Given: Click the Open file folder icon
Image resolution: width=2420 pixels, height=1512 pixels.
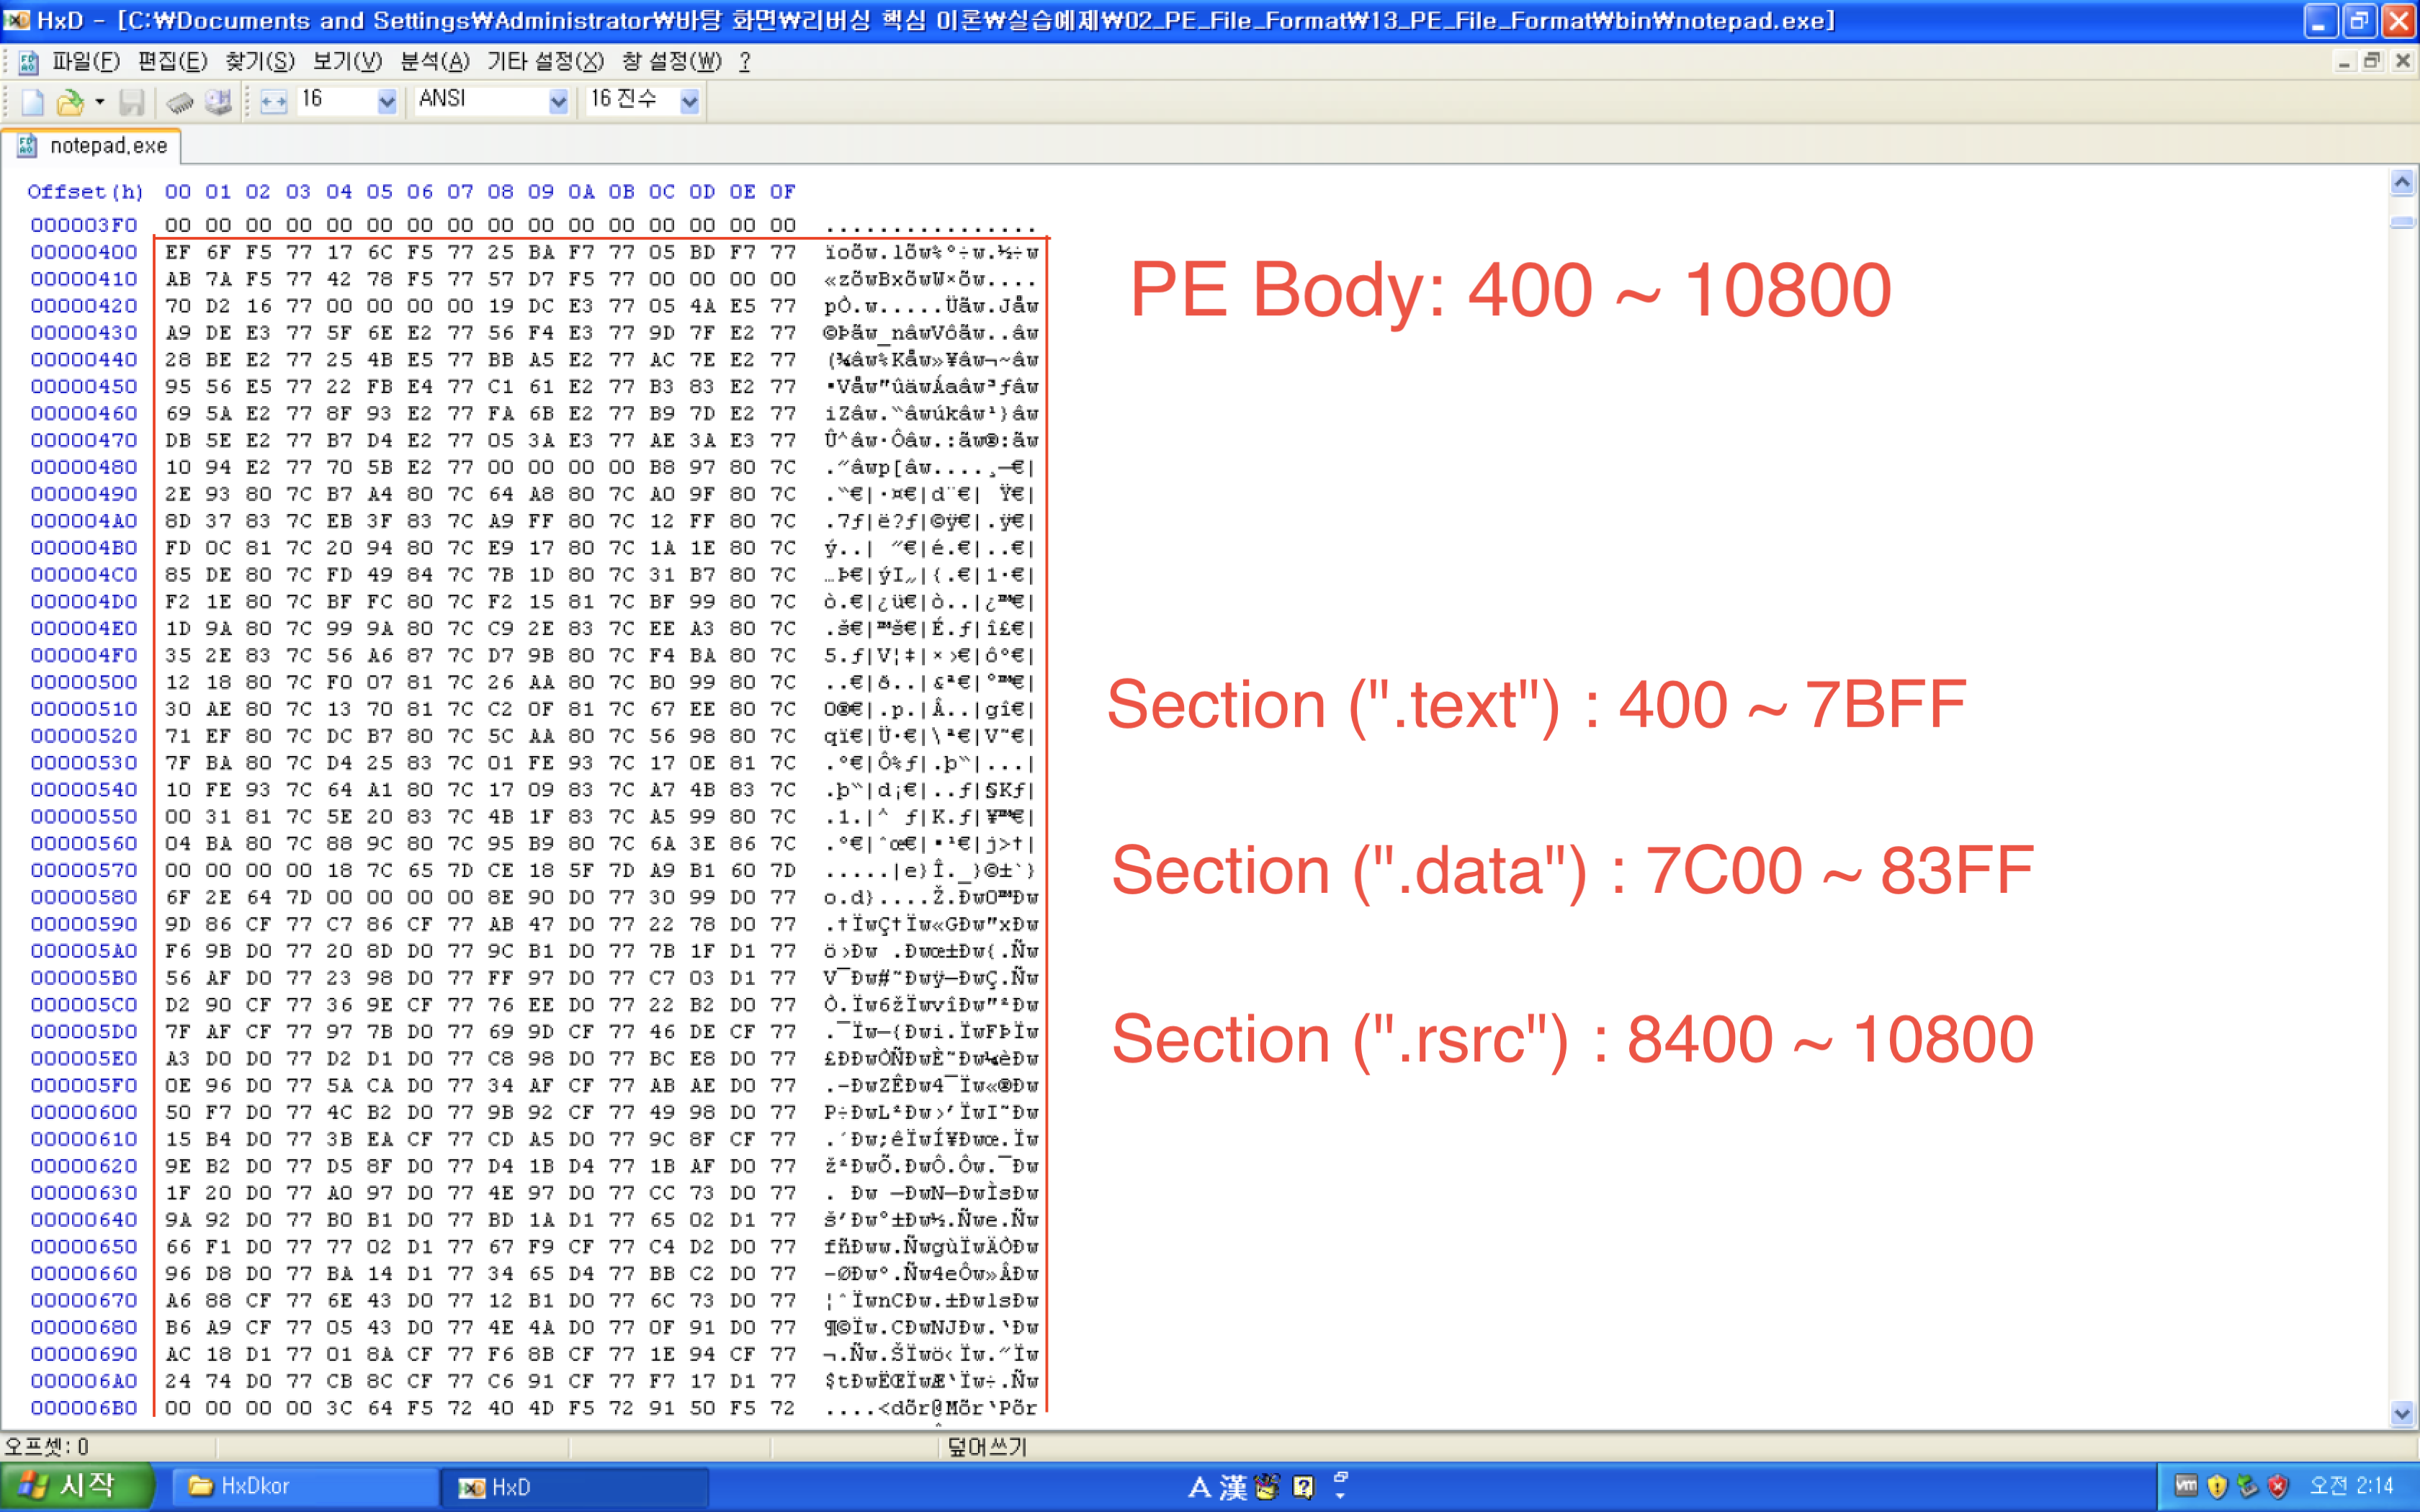Looking at the screenshot, I should pyautogui.click(x=70, y=101).
